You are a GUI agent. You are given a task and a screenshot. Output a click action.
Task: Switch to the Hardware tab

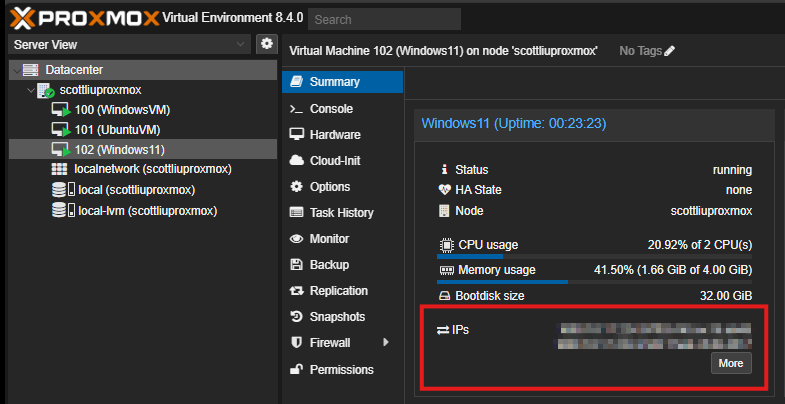(x=342, y=135)
